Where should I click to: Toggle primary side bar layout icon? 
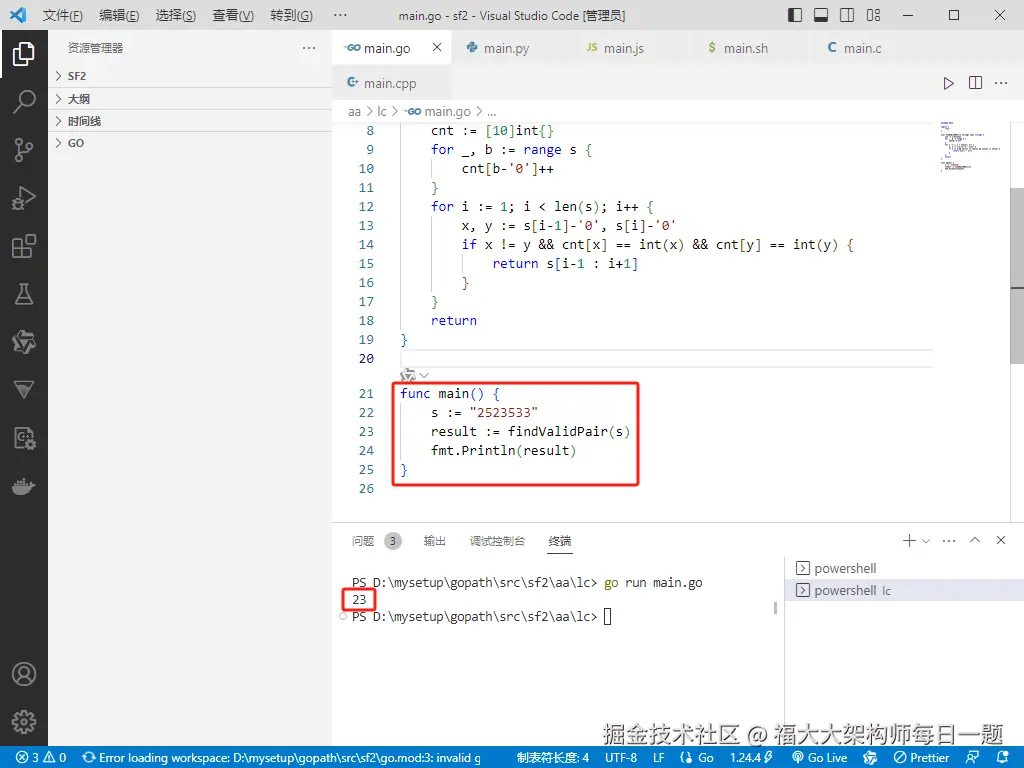click(795, 15)
